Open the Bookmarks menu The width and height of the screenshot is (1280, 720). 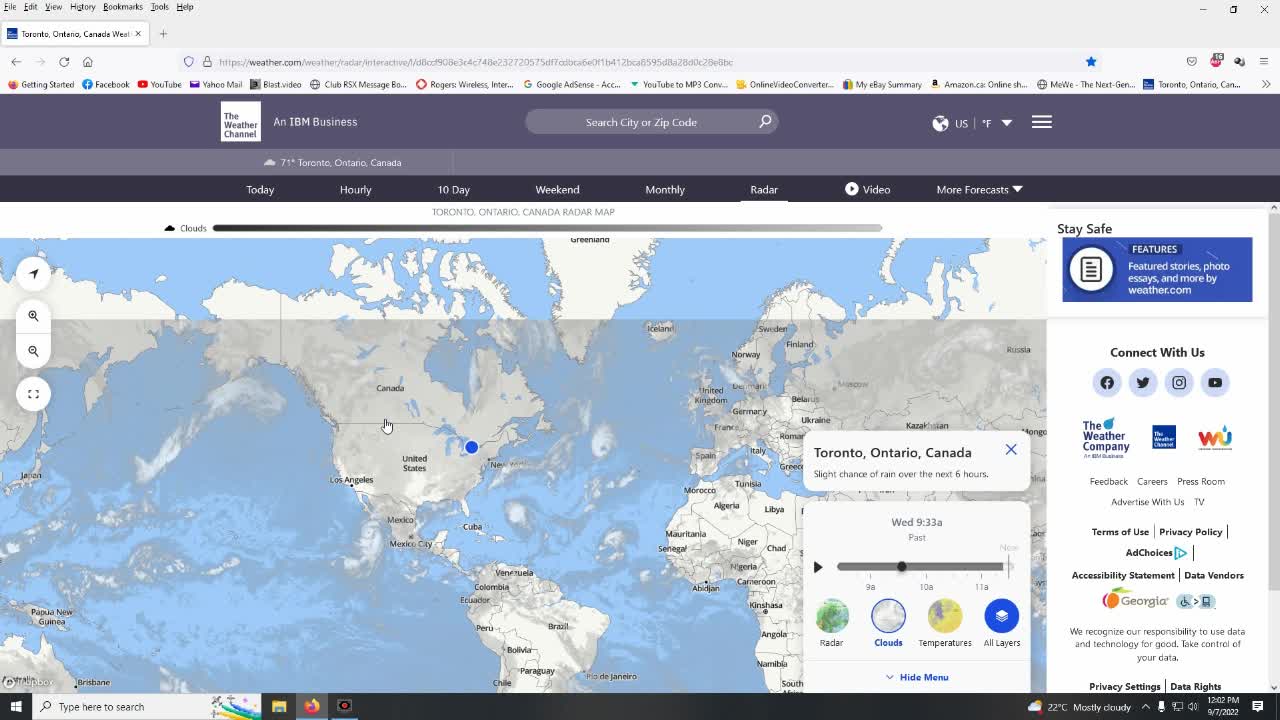123,7
